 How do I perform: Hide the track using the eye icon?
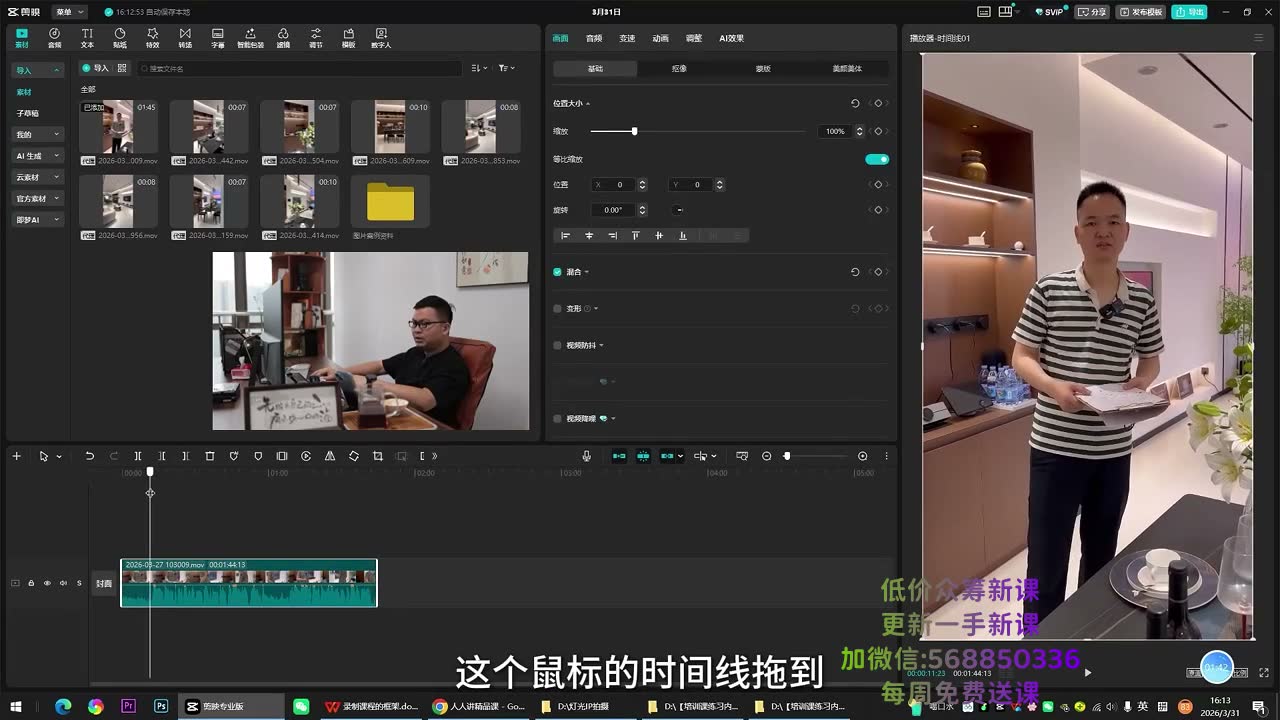(47, 583)
